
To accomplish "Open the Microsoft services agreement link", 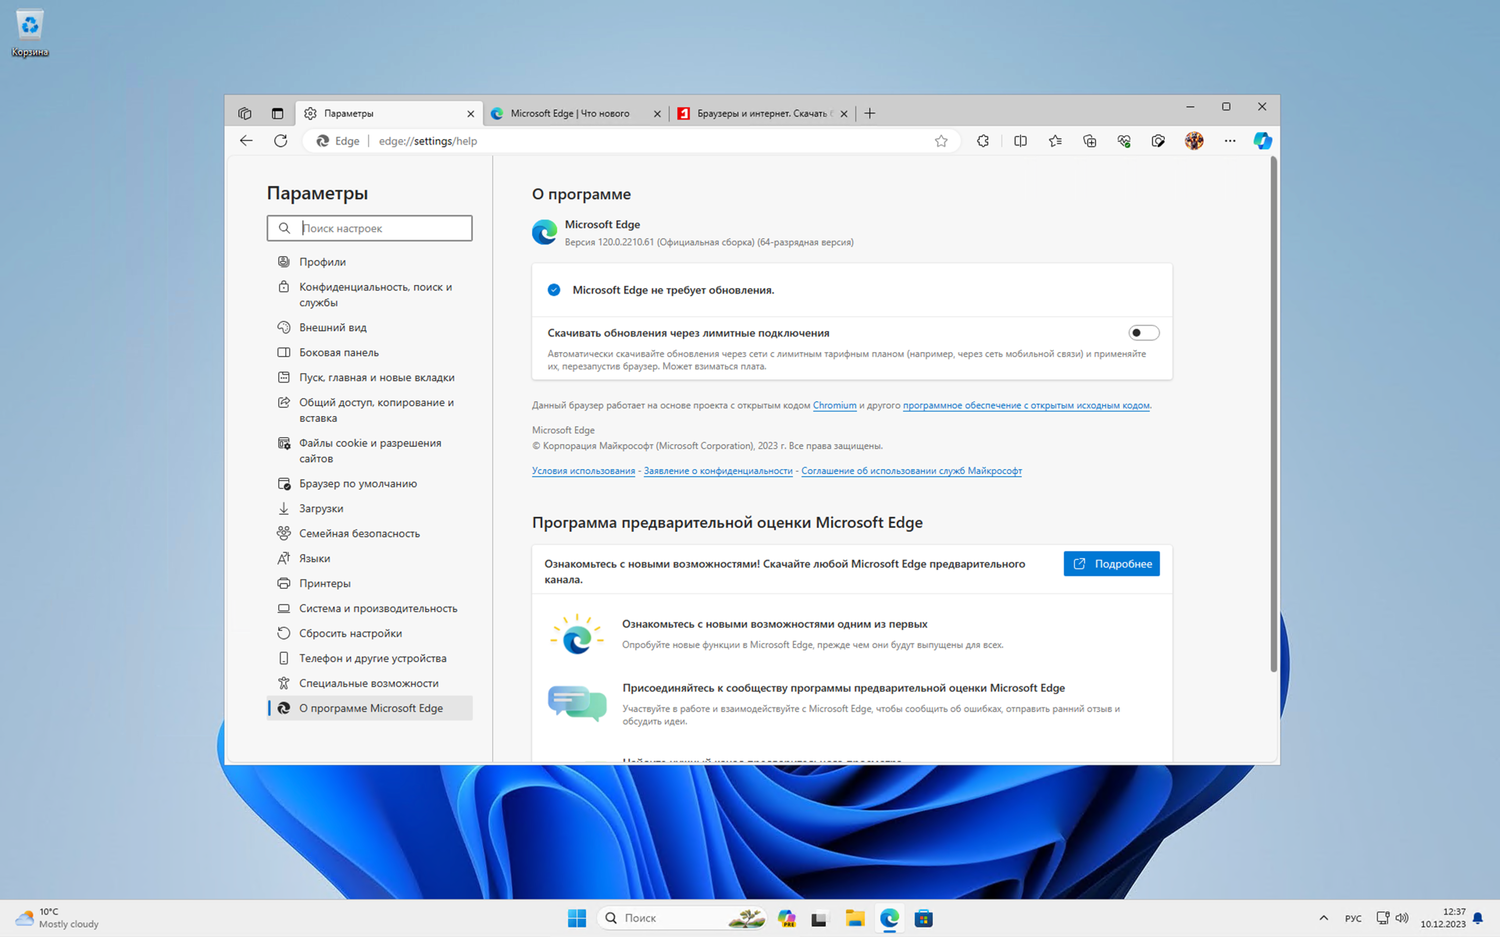I will [x=911, y=471].
